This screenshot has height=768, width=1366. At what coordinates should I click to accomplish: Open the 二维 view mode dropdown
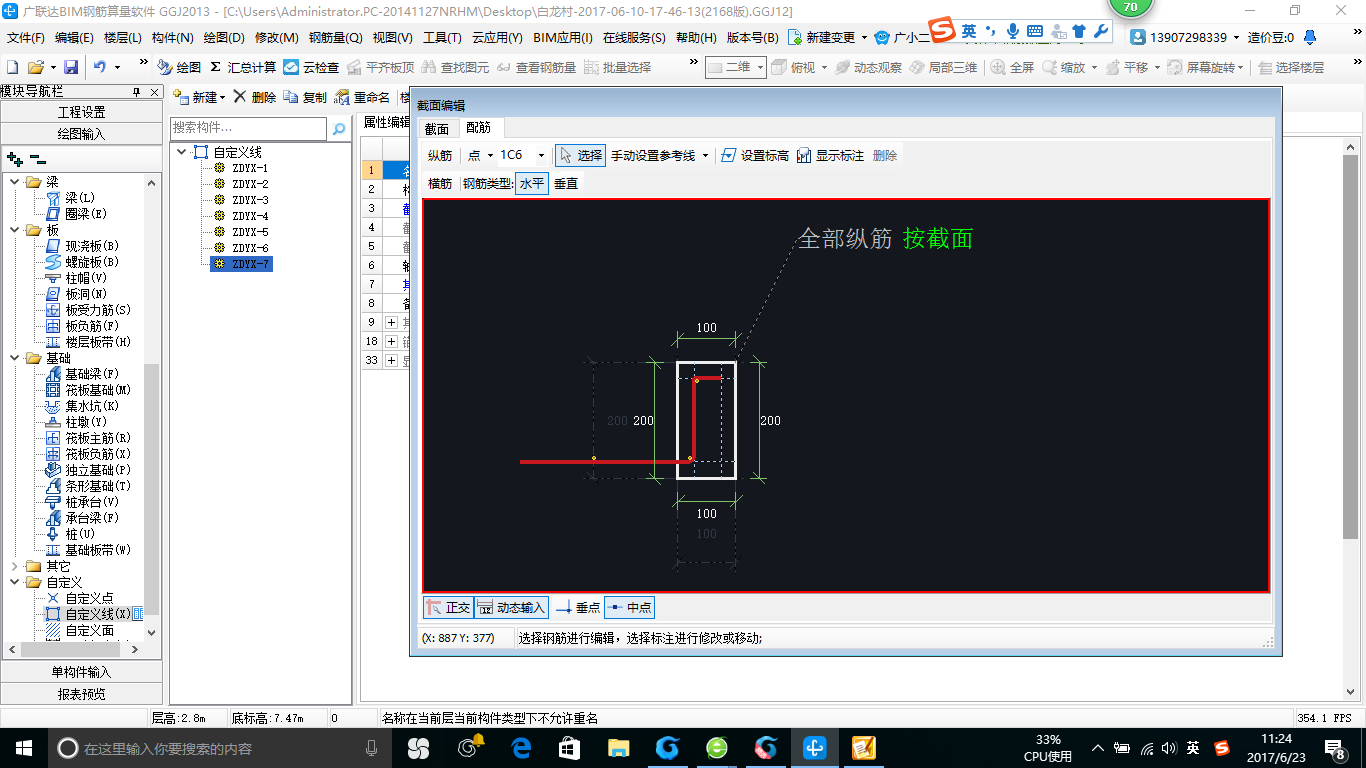click(x=760, y=67)
